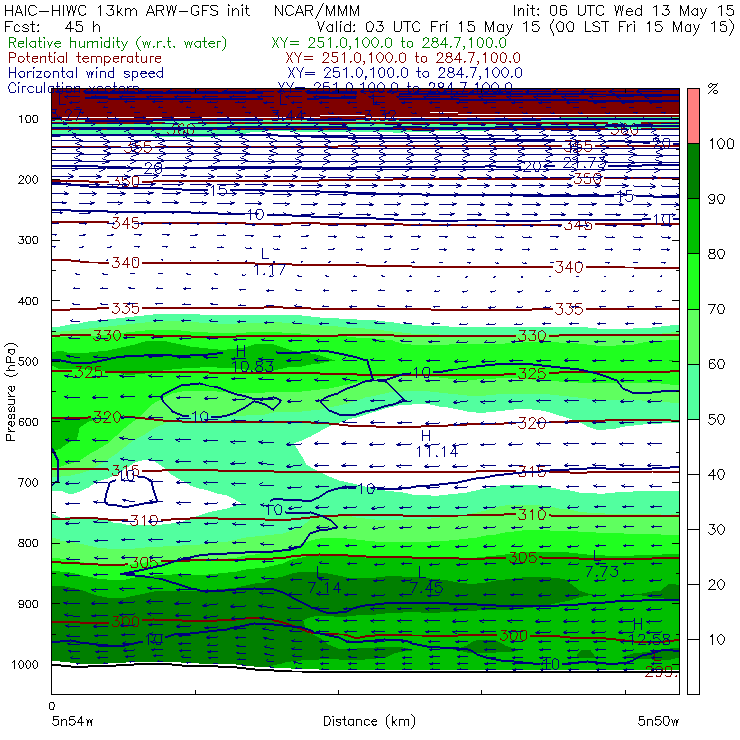Viewport: 740px width, 740px height.
Task: Click the "L 1.17" wind minimum label
Action: coord(269,262)
